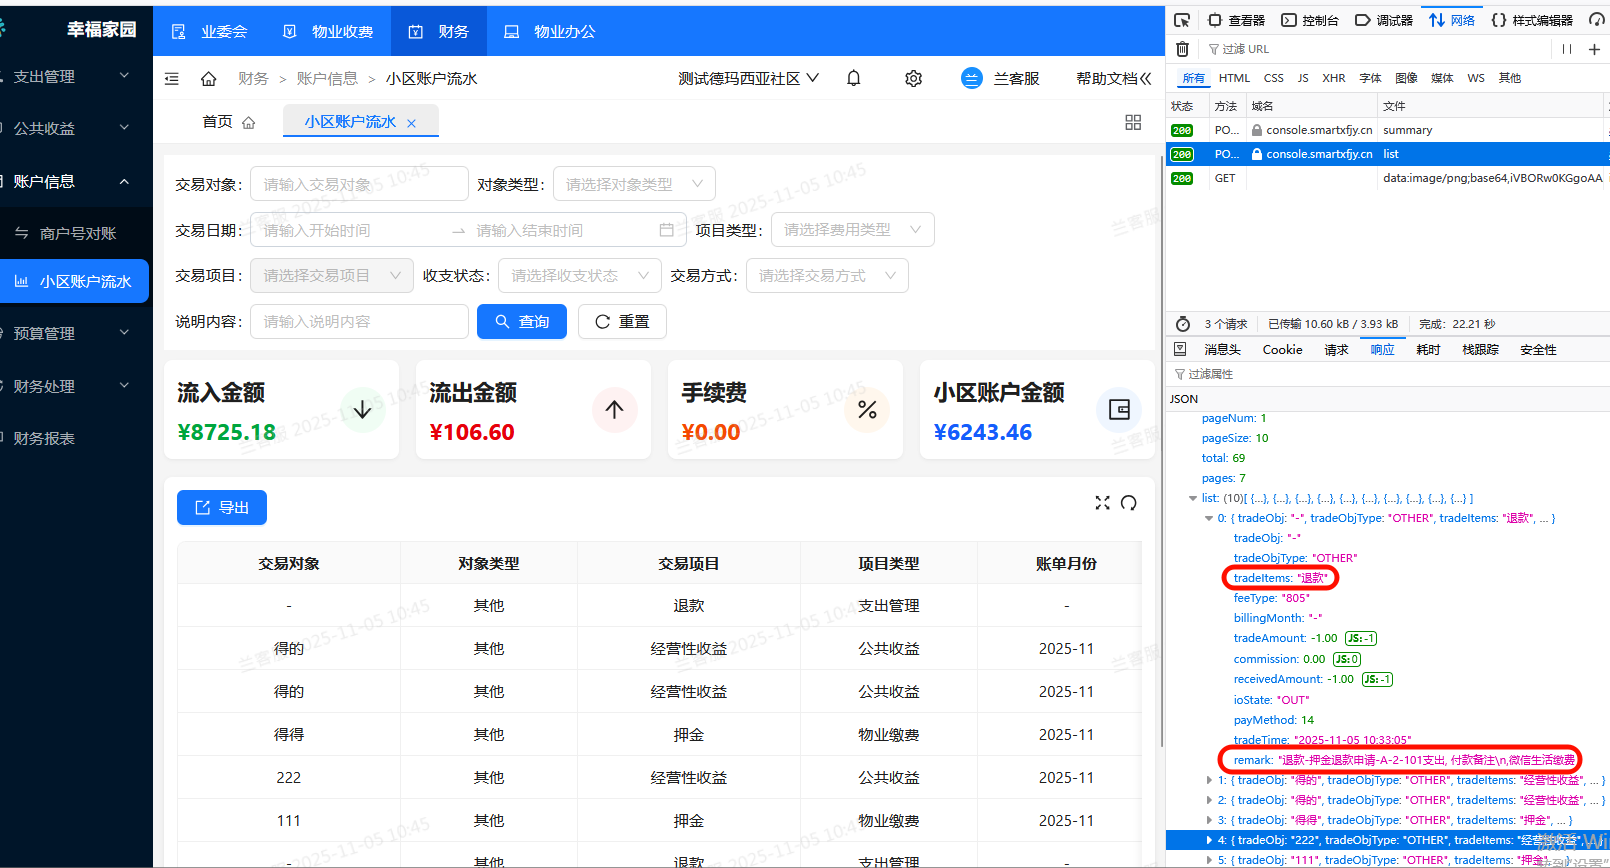1610x868 pixels.
Task: Click the notification bell icon
Action: click(853, 78)
